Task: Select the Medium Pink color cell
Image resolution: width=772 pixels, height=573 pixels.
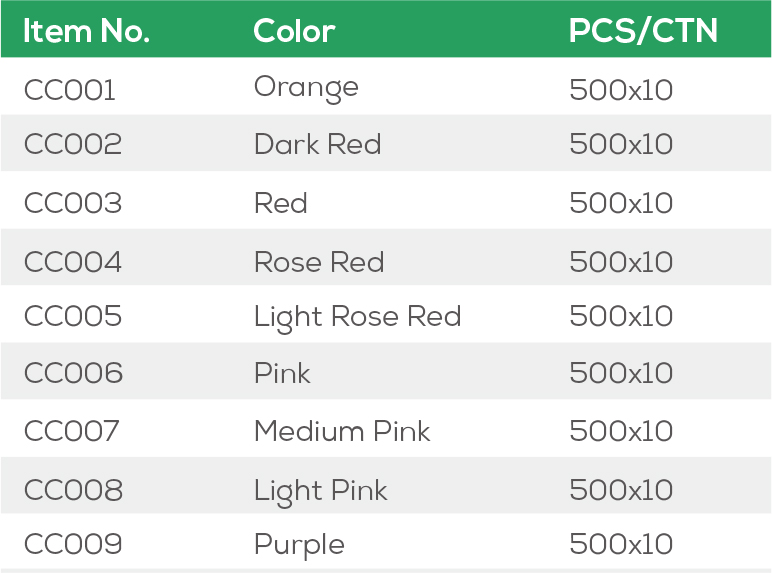Action: coord(342,431)
